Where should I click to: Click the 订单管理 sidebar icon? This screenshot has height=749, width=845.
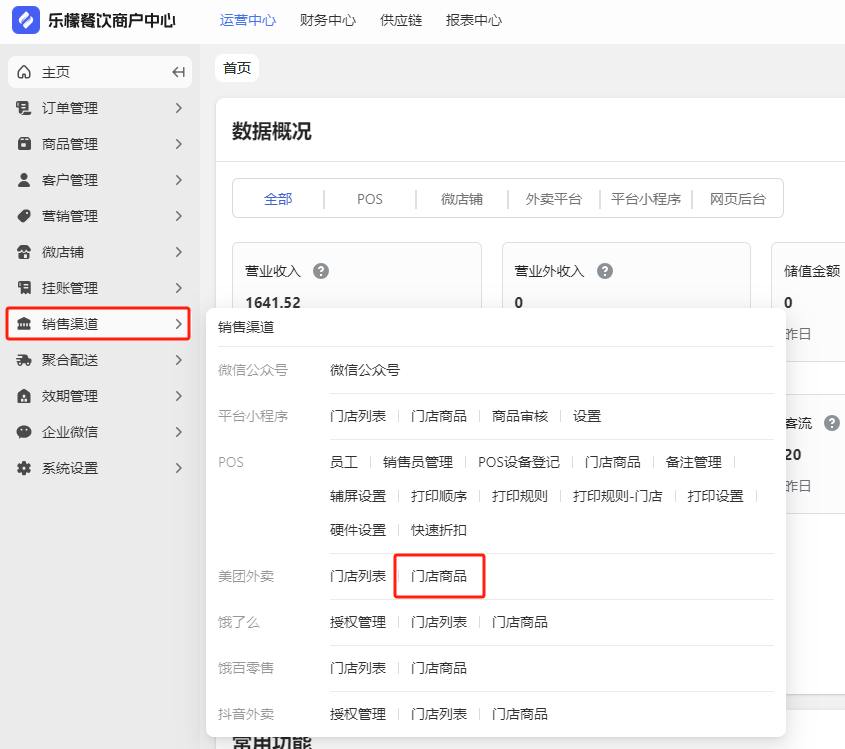24,108
